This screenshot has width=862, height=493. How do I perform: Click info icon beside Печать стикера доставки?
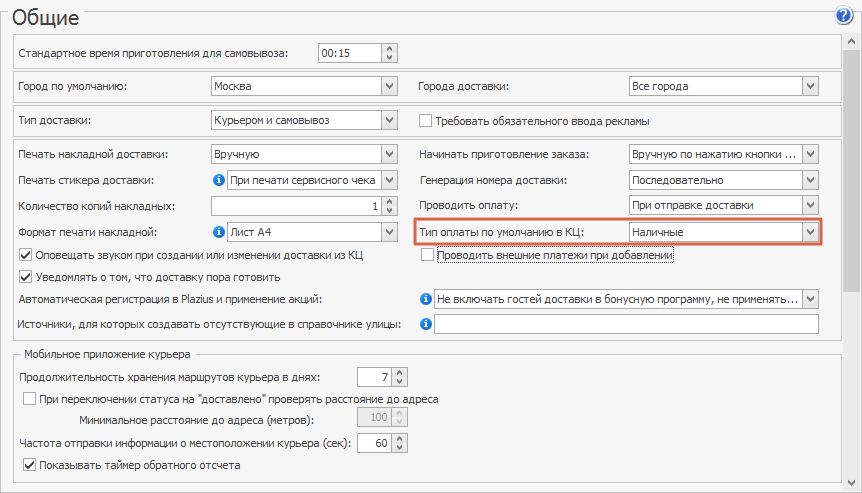218,180
